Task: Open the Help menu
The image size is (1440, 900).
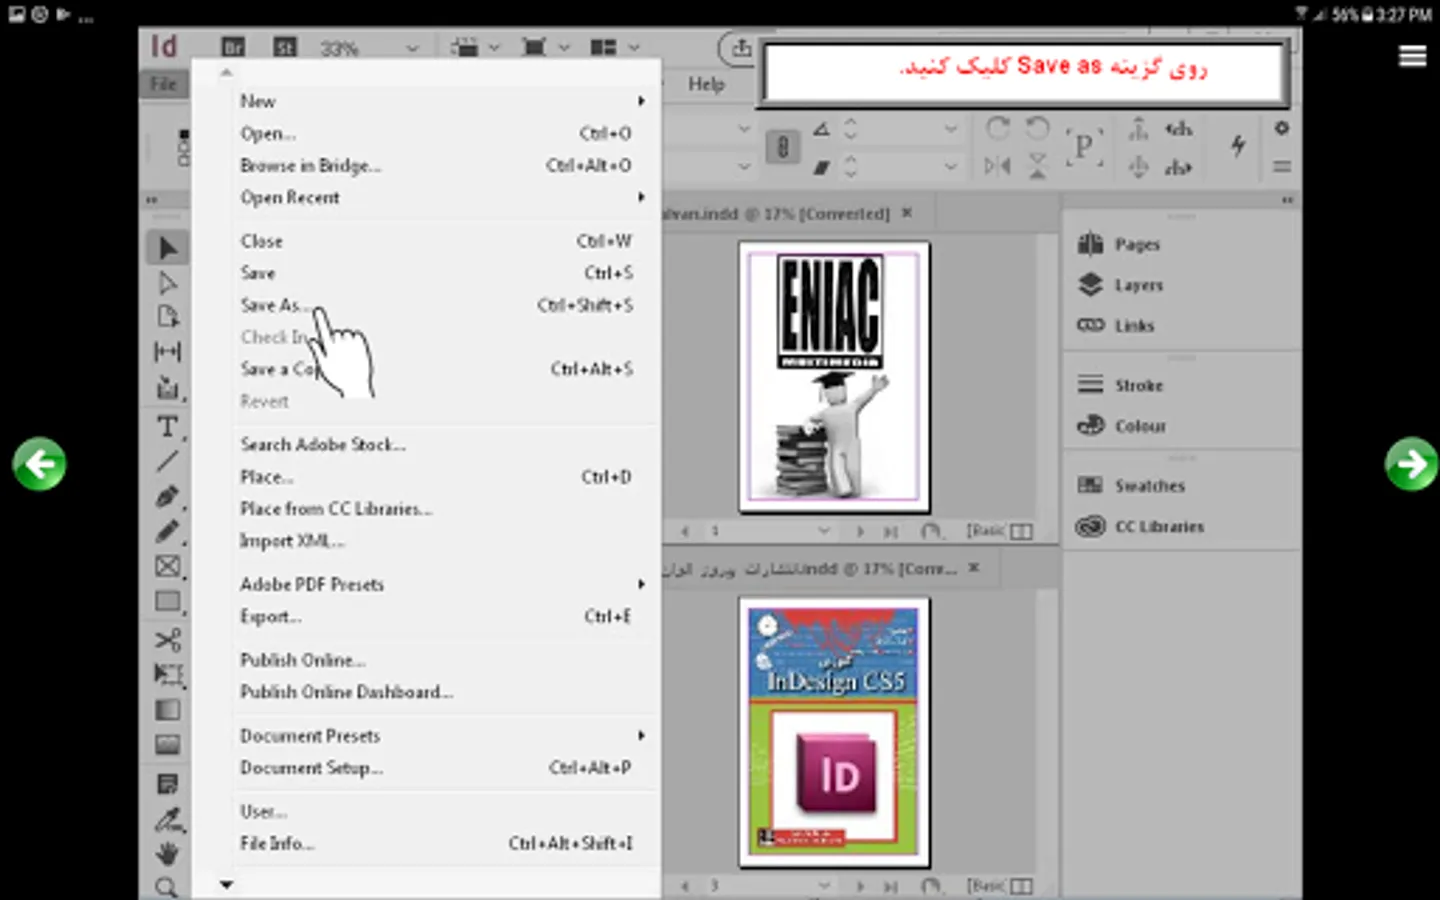Action: (x=706, y=84)
